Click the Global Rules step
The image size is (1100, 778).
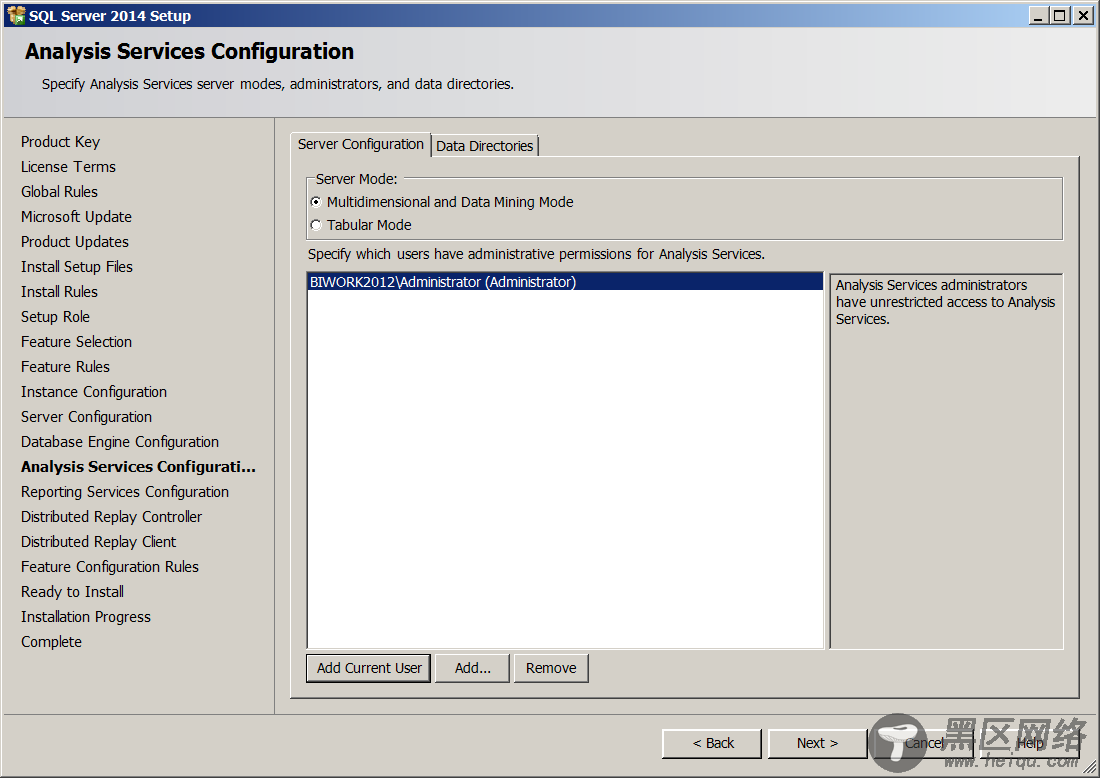pyautogui.click(x=59, y=192)
